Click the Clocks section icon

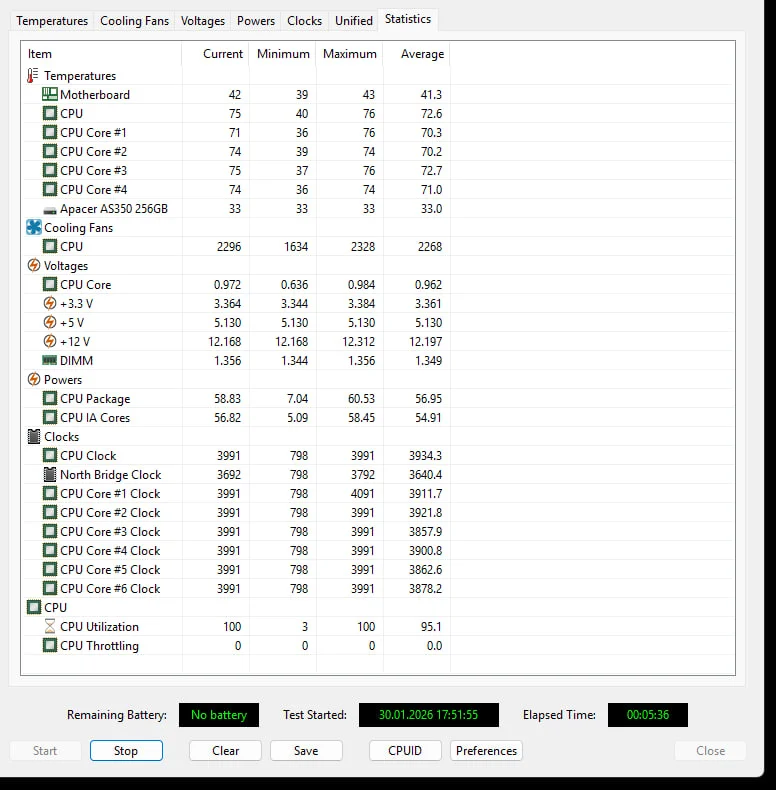(x=33, y=437)
